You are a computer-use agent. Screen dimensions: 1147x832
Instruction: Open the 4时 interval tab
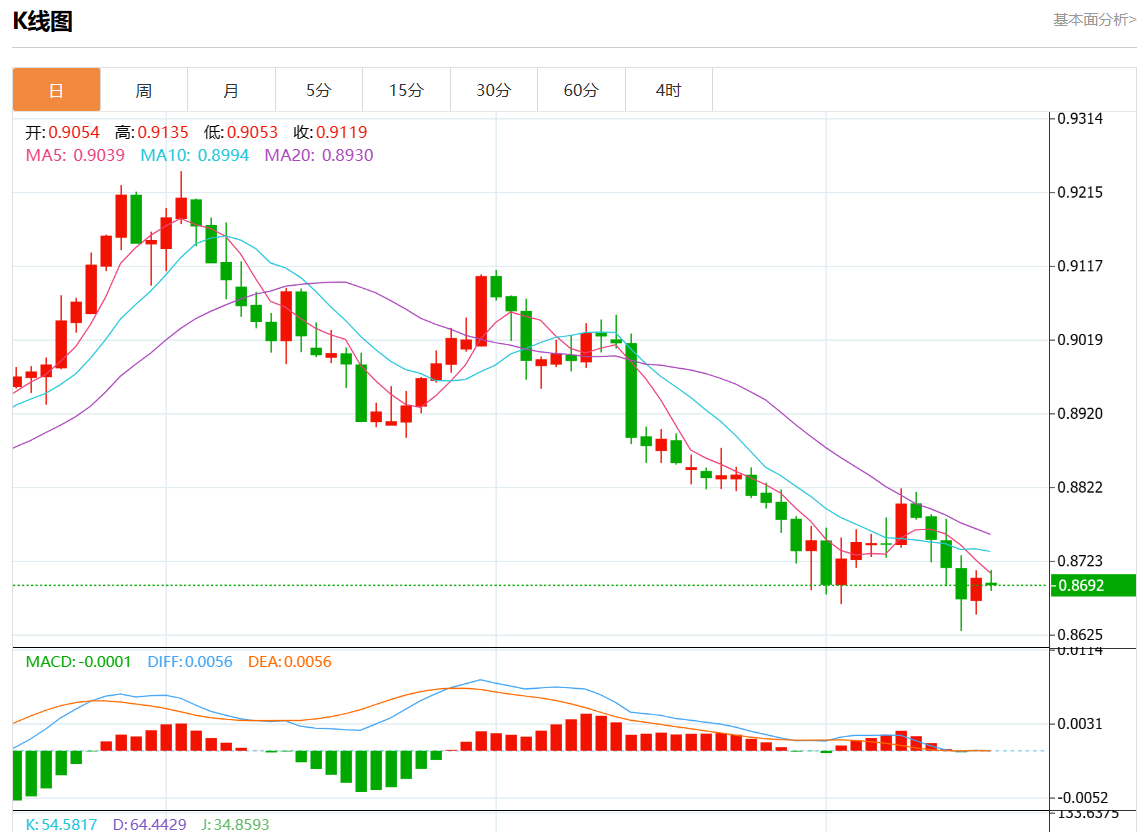669,90
